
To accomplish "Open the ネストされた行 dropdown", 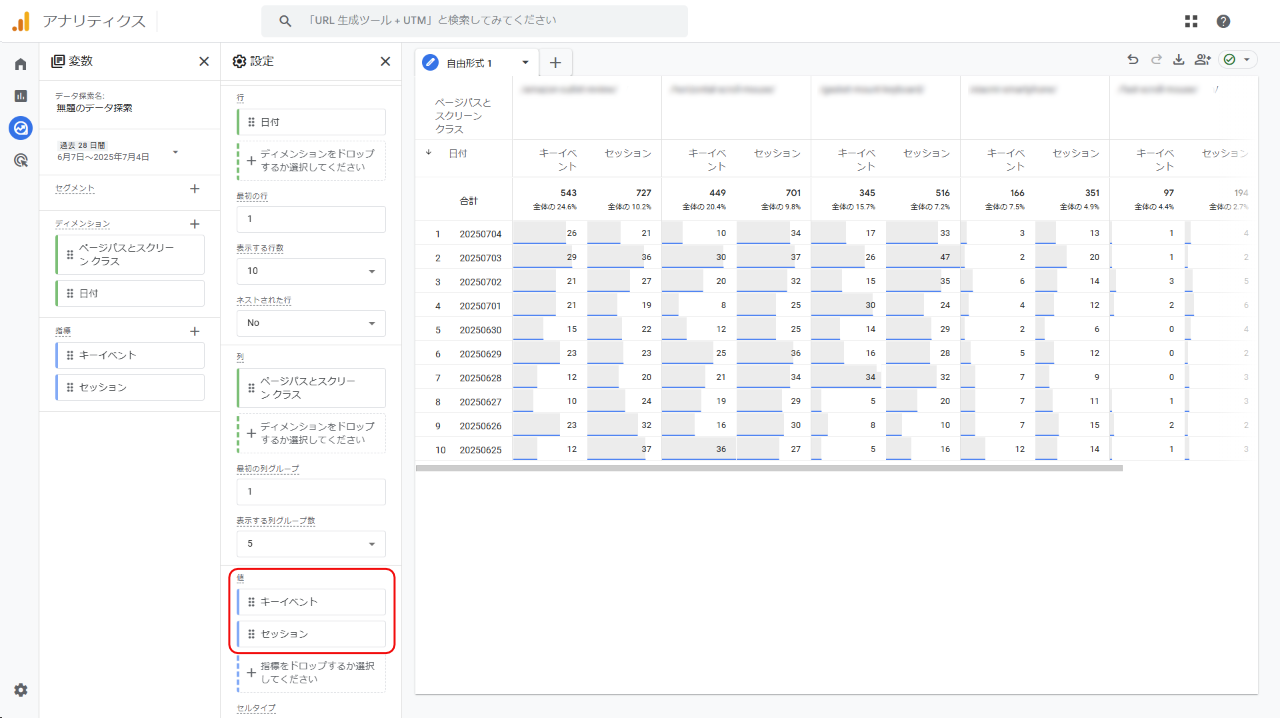I will (311, 323).
